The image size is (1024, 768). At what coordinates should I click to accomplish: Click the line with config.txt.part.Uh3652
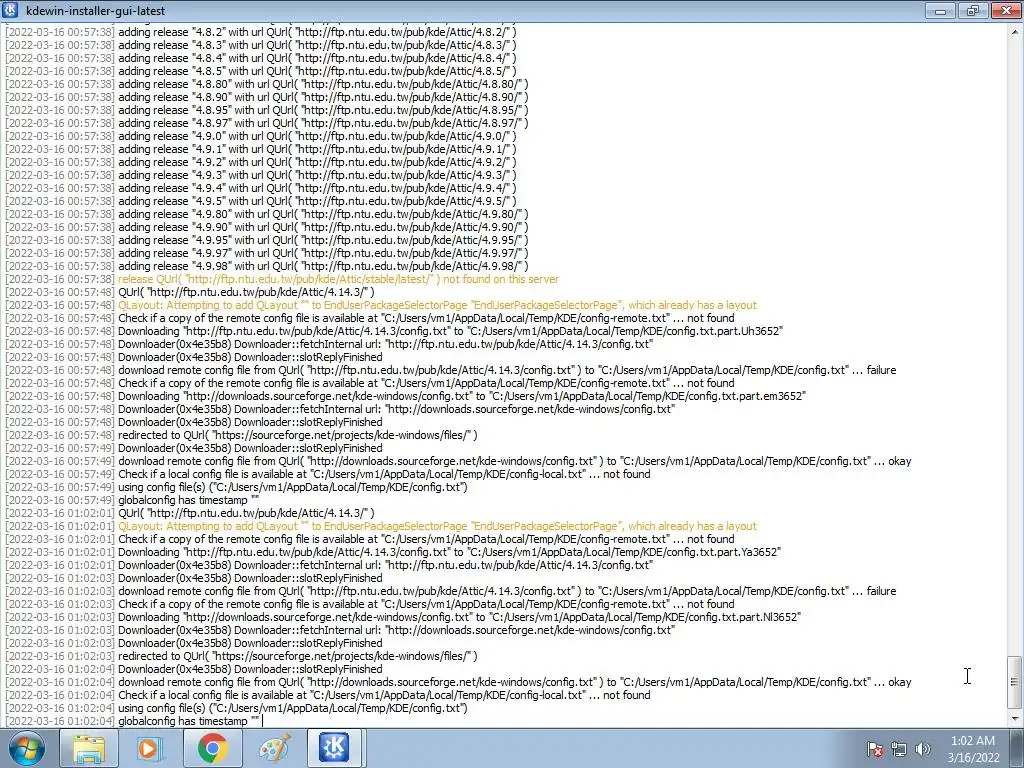[394, 331]
